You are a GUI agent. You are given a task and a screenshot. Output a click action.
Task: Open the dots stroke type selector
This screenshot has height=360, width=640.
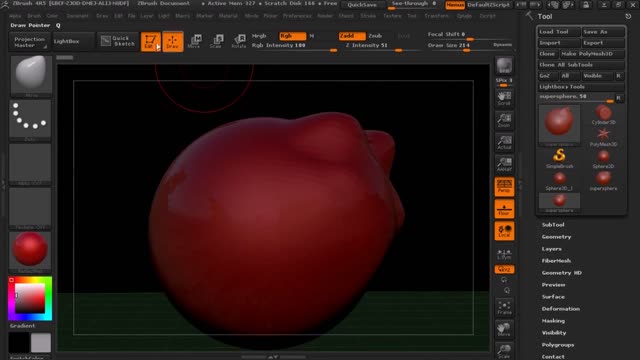(30, 120)
